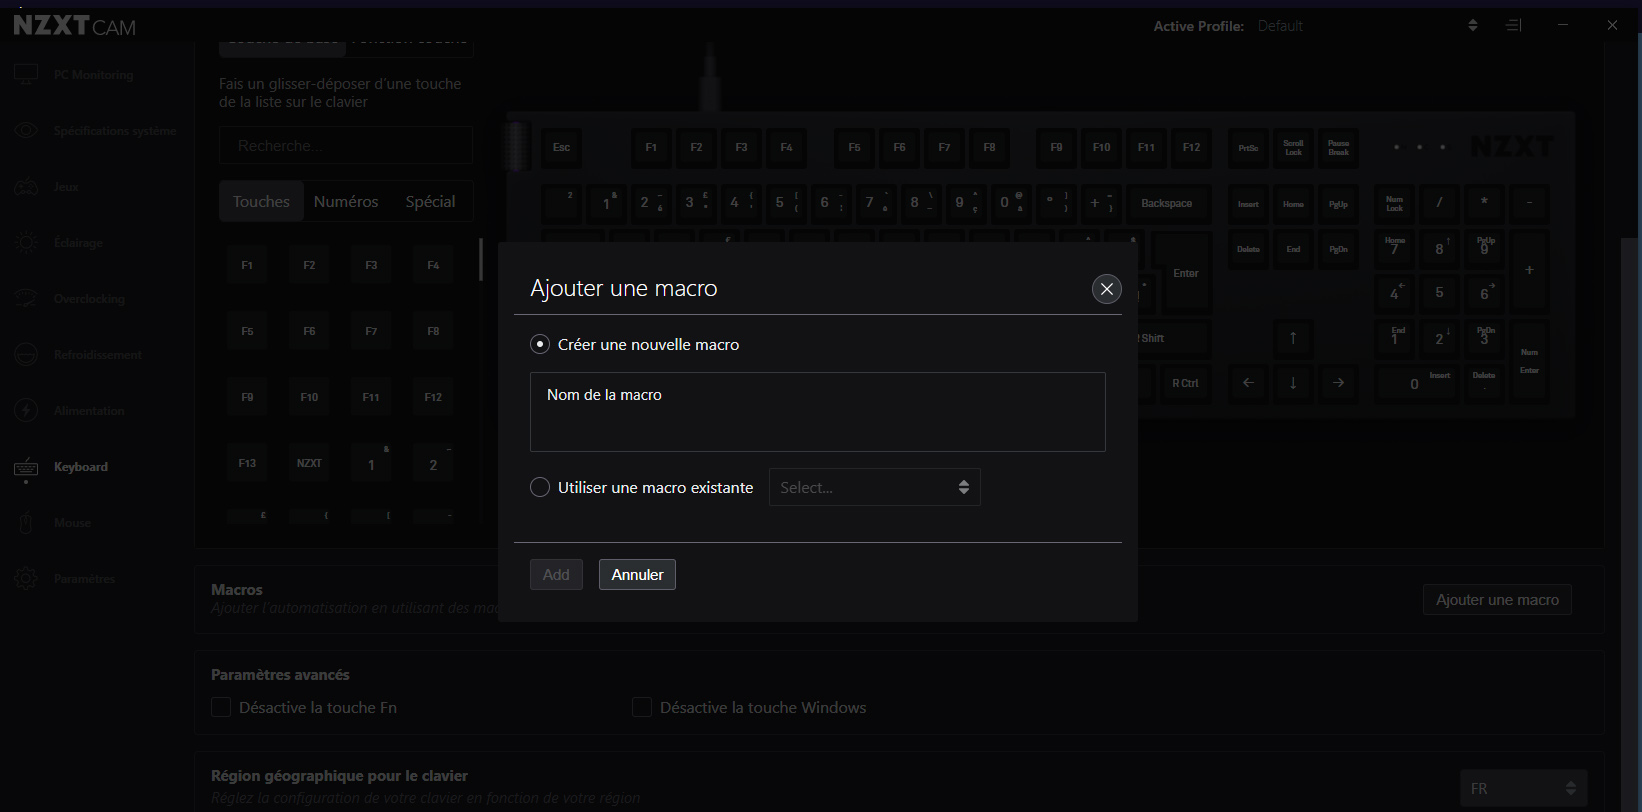Click the Pause Break key on keyboard image
Screen dimensions: 1642x812
(1338, 147)
